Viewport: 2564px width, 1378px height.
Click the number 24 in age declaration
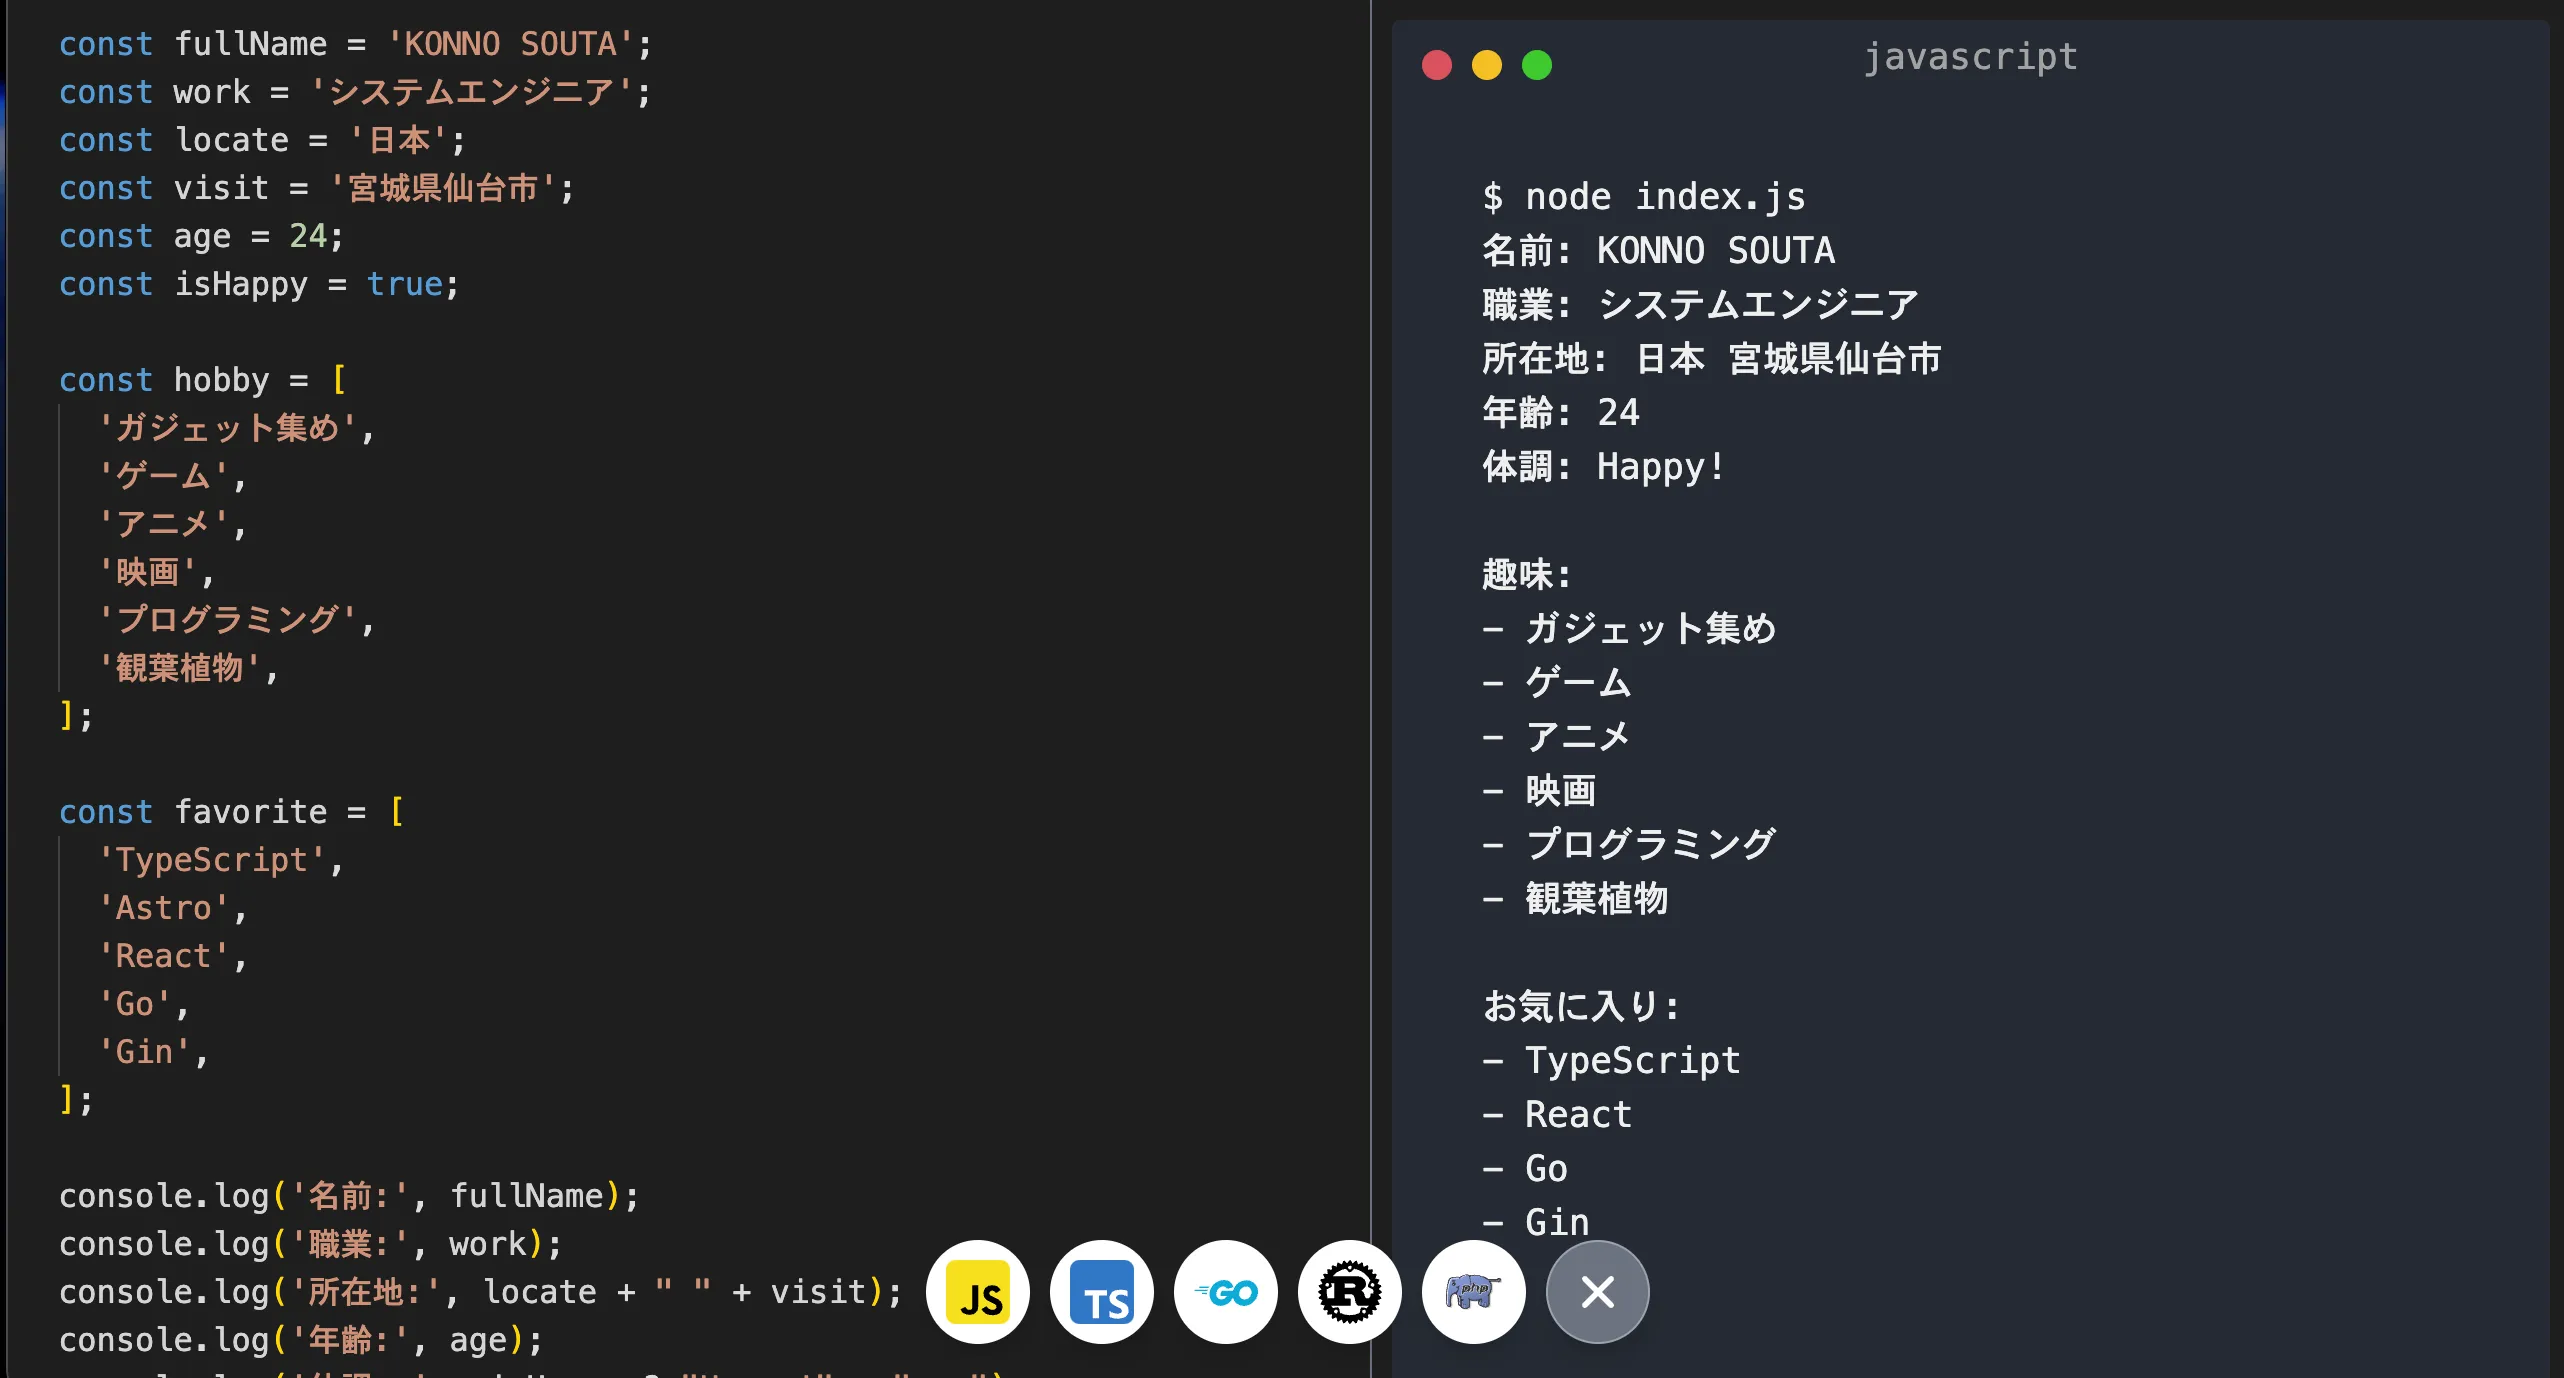[308, 236]
